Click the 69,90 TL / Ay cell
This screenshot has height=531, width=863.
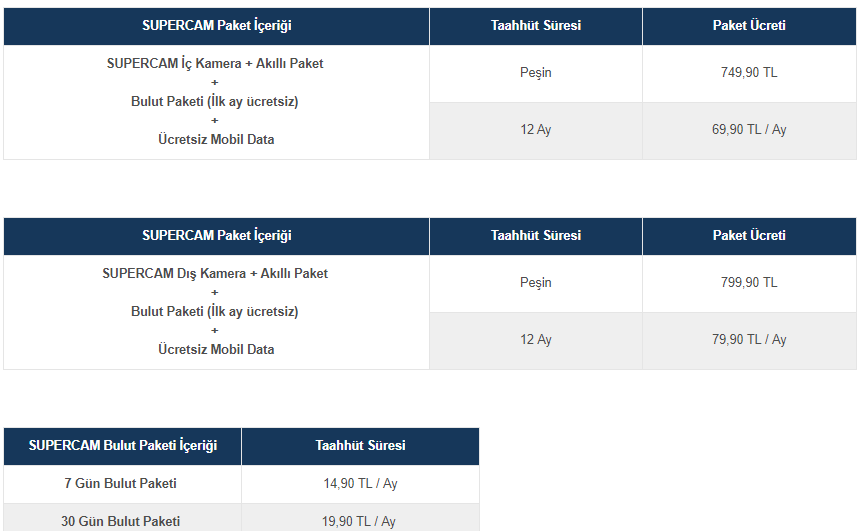(x=749, y=130)
